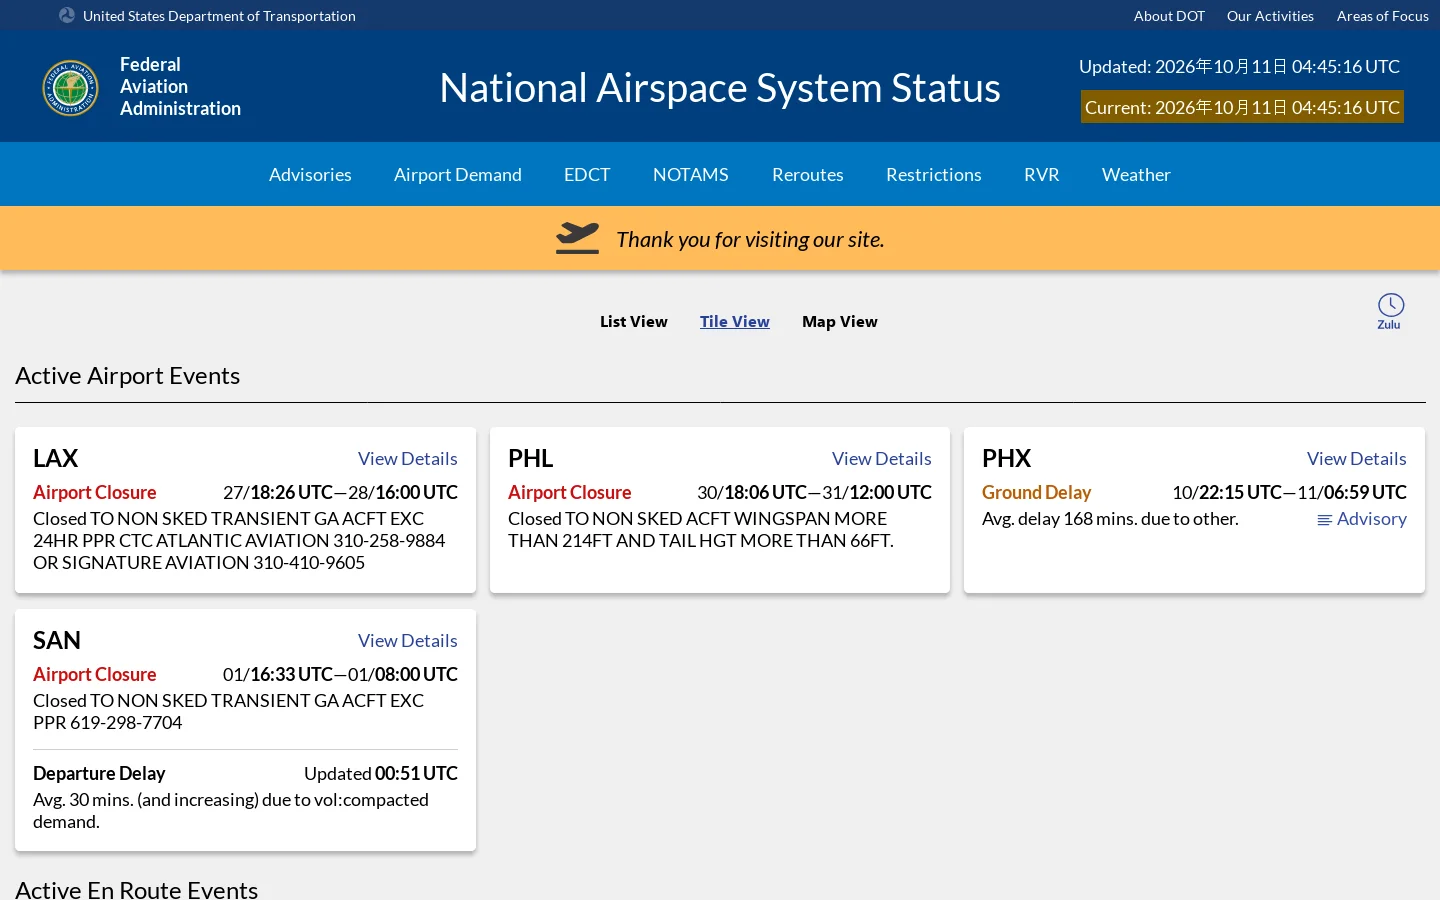Go to EDCT section
This screenshot has height=900, width=1440.
[587, 174]
